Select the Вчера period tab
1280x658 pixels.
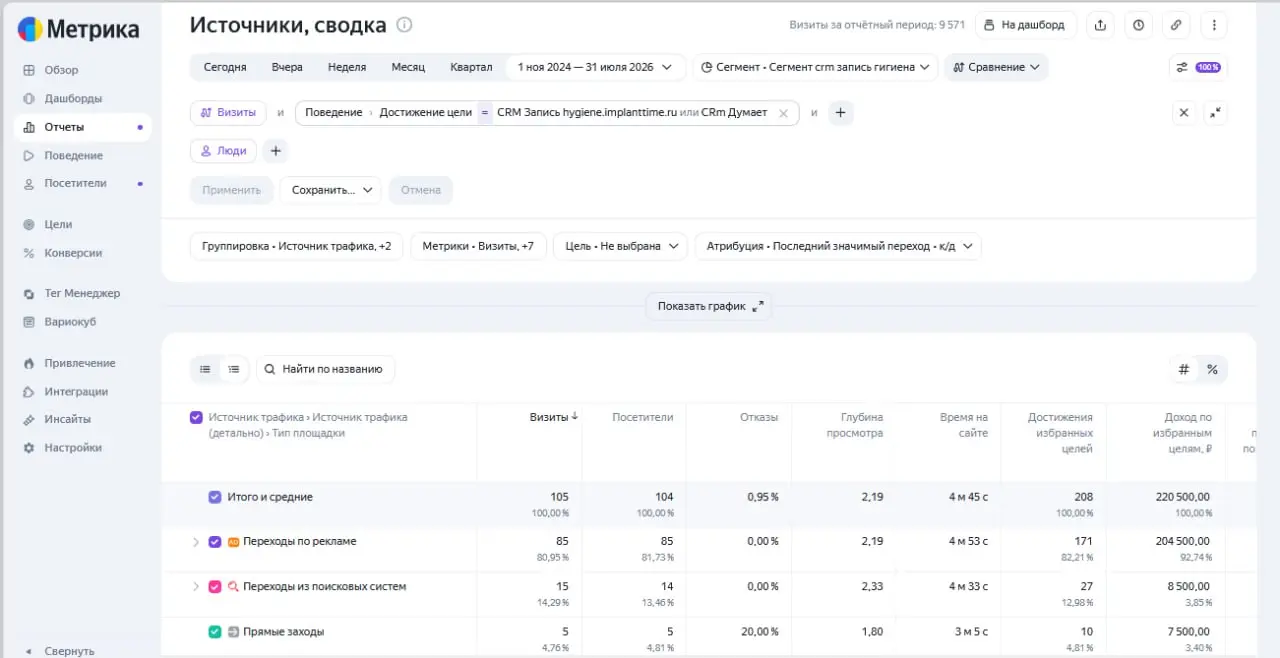(x=287, y=67)
